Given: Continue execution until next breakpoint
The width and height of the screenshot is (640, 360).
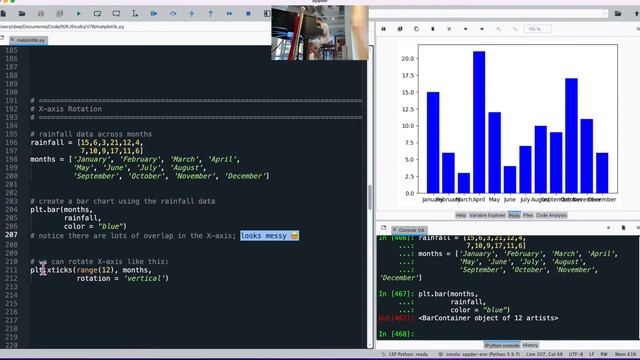Looking at the screenshot, I should click(229, 14).
